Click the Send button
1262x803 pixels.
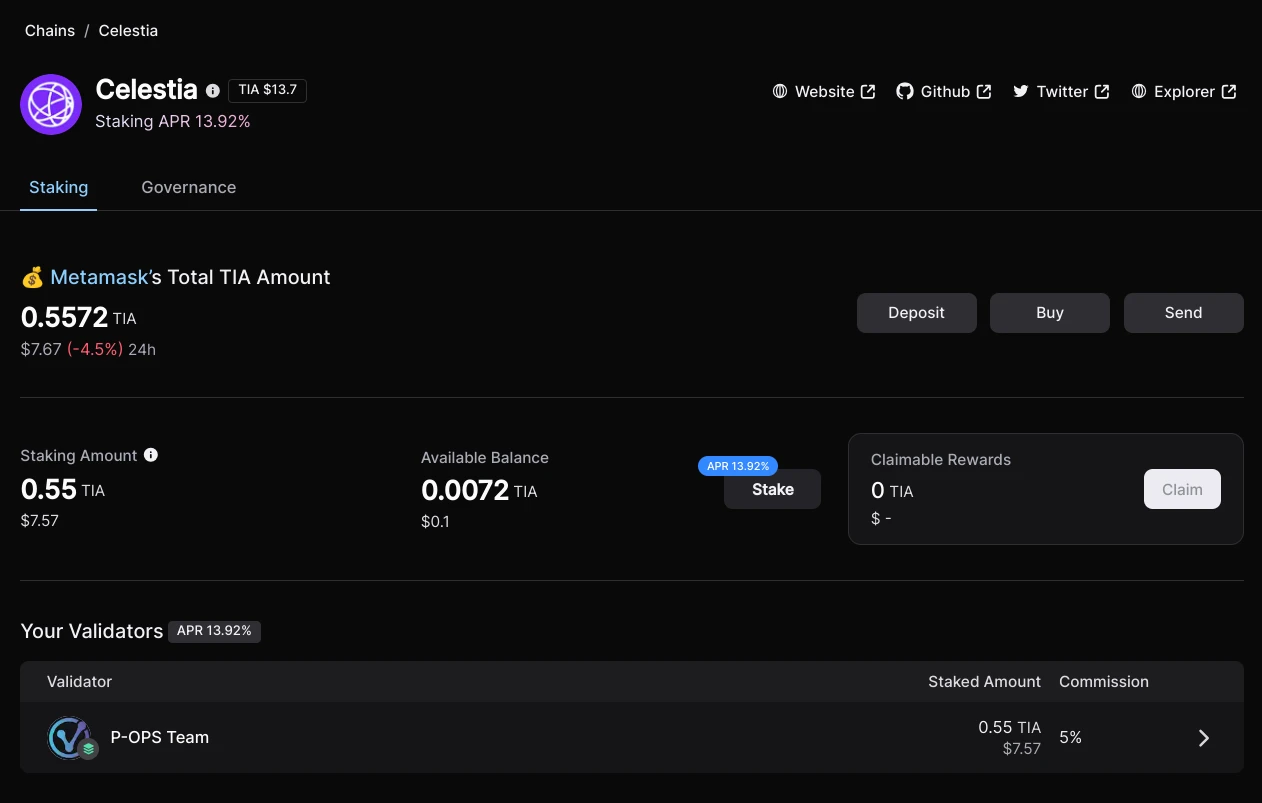tap(1184, 313)
